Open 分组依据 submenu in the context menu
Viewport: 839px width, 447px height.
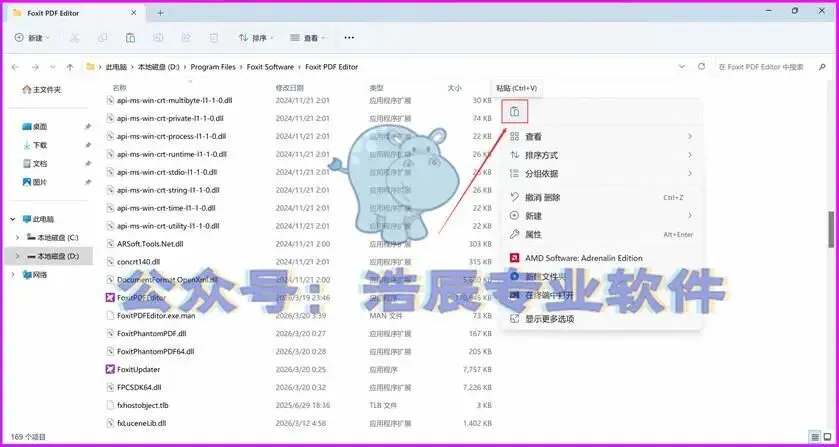point(601,173)
